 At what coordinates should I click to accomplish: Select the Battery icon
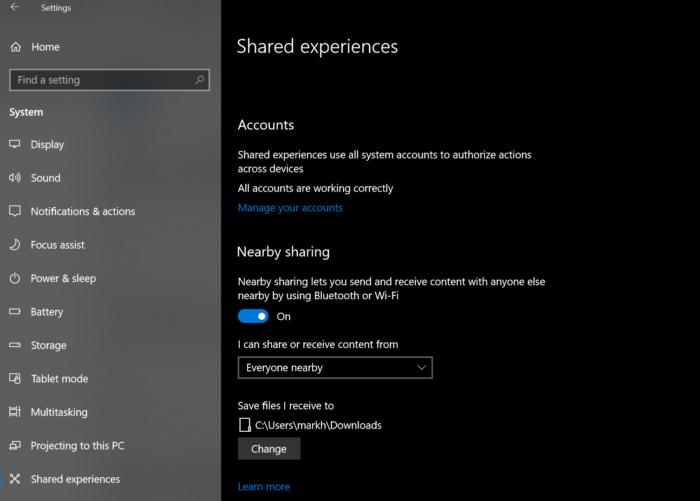[x=15, y=311]
